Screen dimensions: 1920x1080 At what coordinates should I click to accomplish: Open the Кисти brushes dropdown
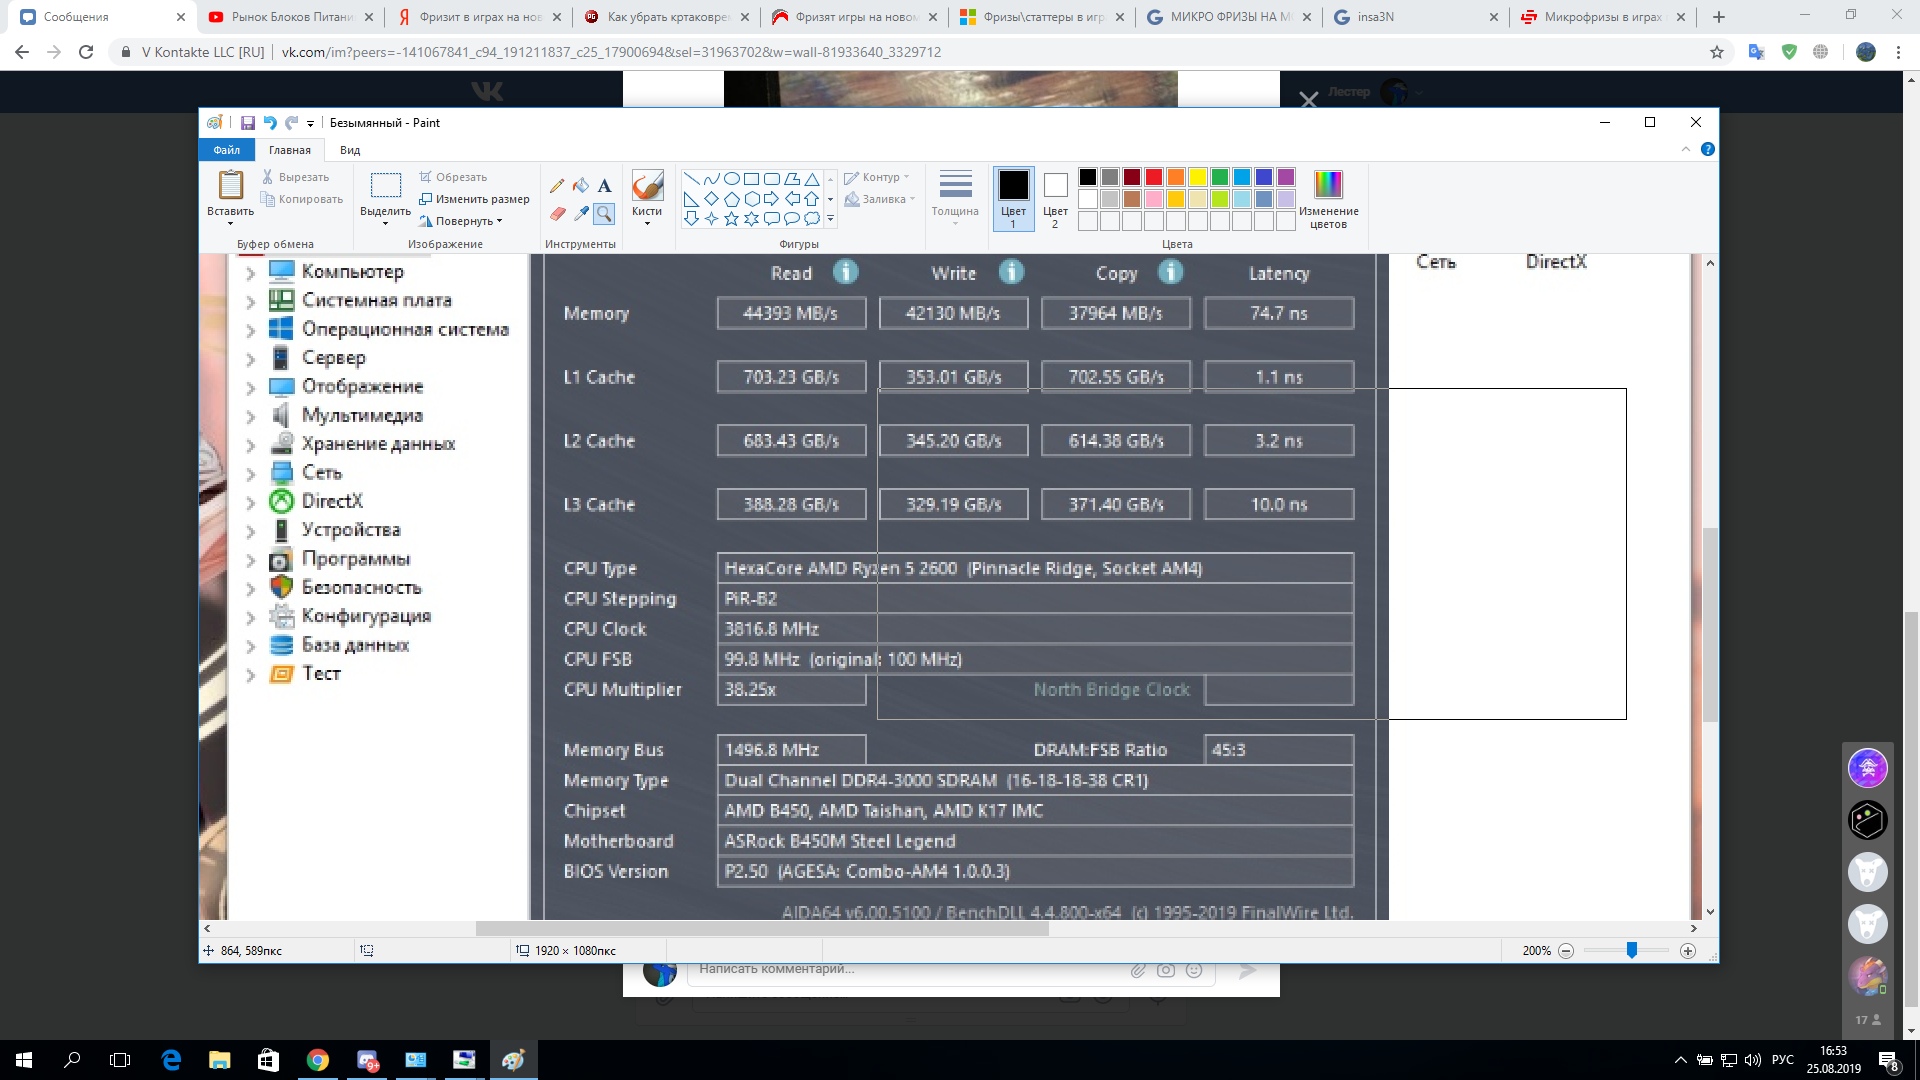click(647, 218)
